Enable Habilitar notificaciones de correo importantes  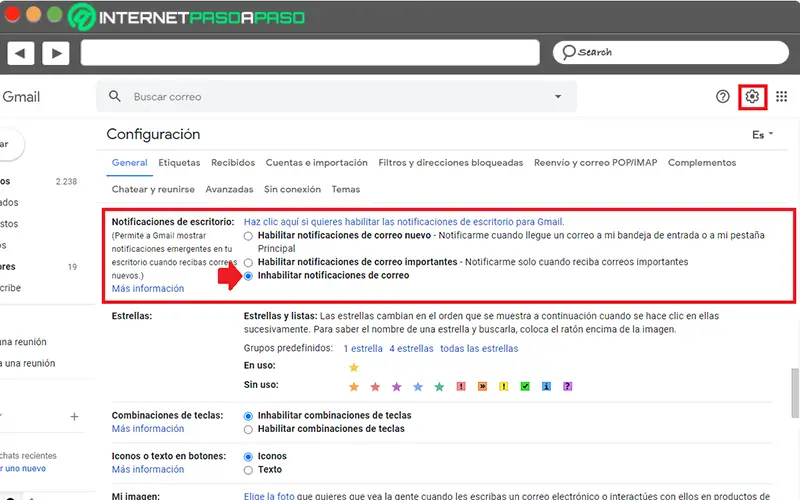(248, 263)
